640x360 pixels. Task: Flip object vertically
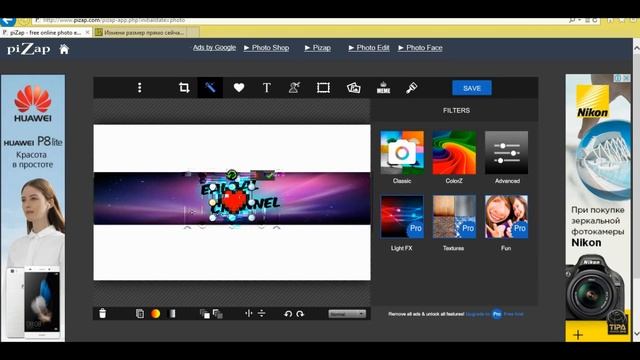262,313
